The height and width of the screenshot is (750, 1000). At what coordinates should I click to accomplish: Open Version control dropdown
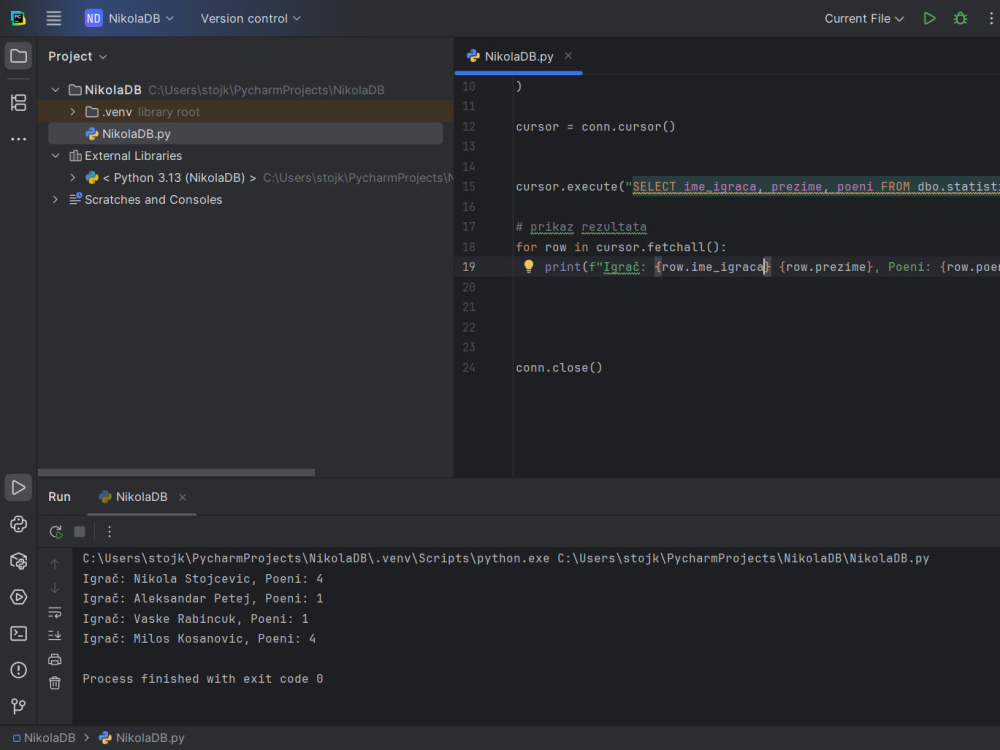tap(251, 18)
